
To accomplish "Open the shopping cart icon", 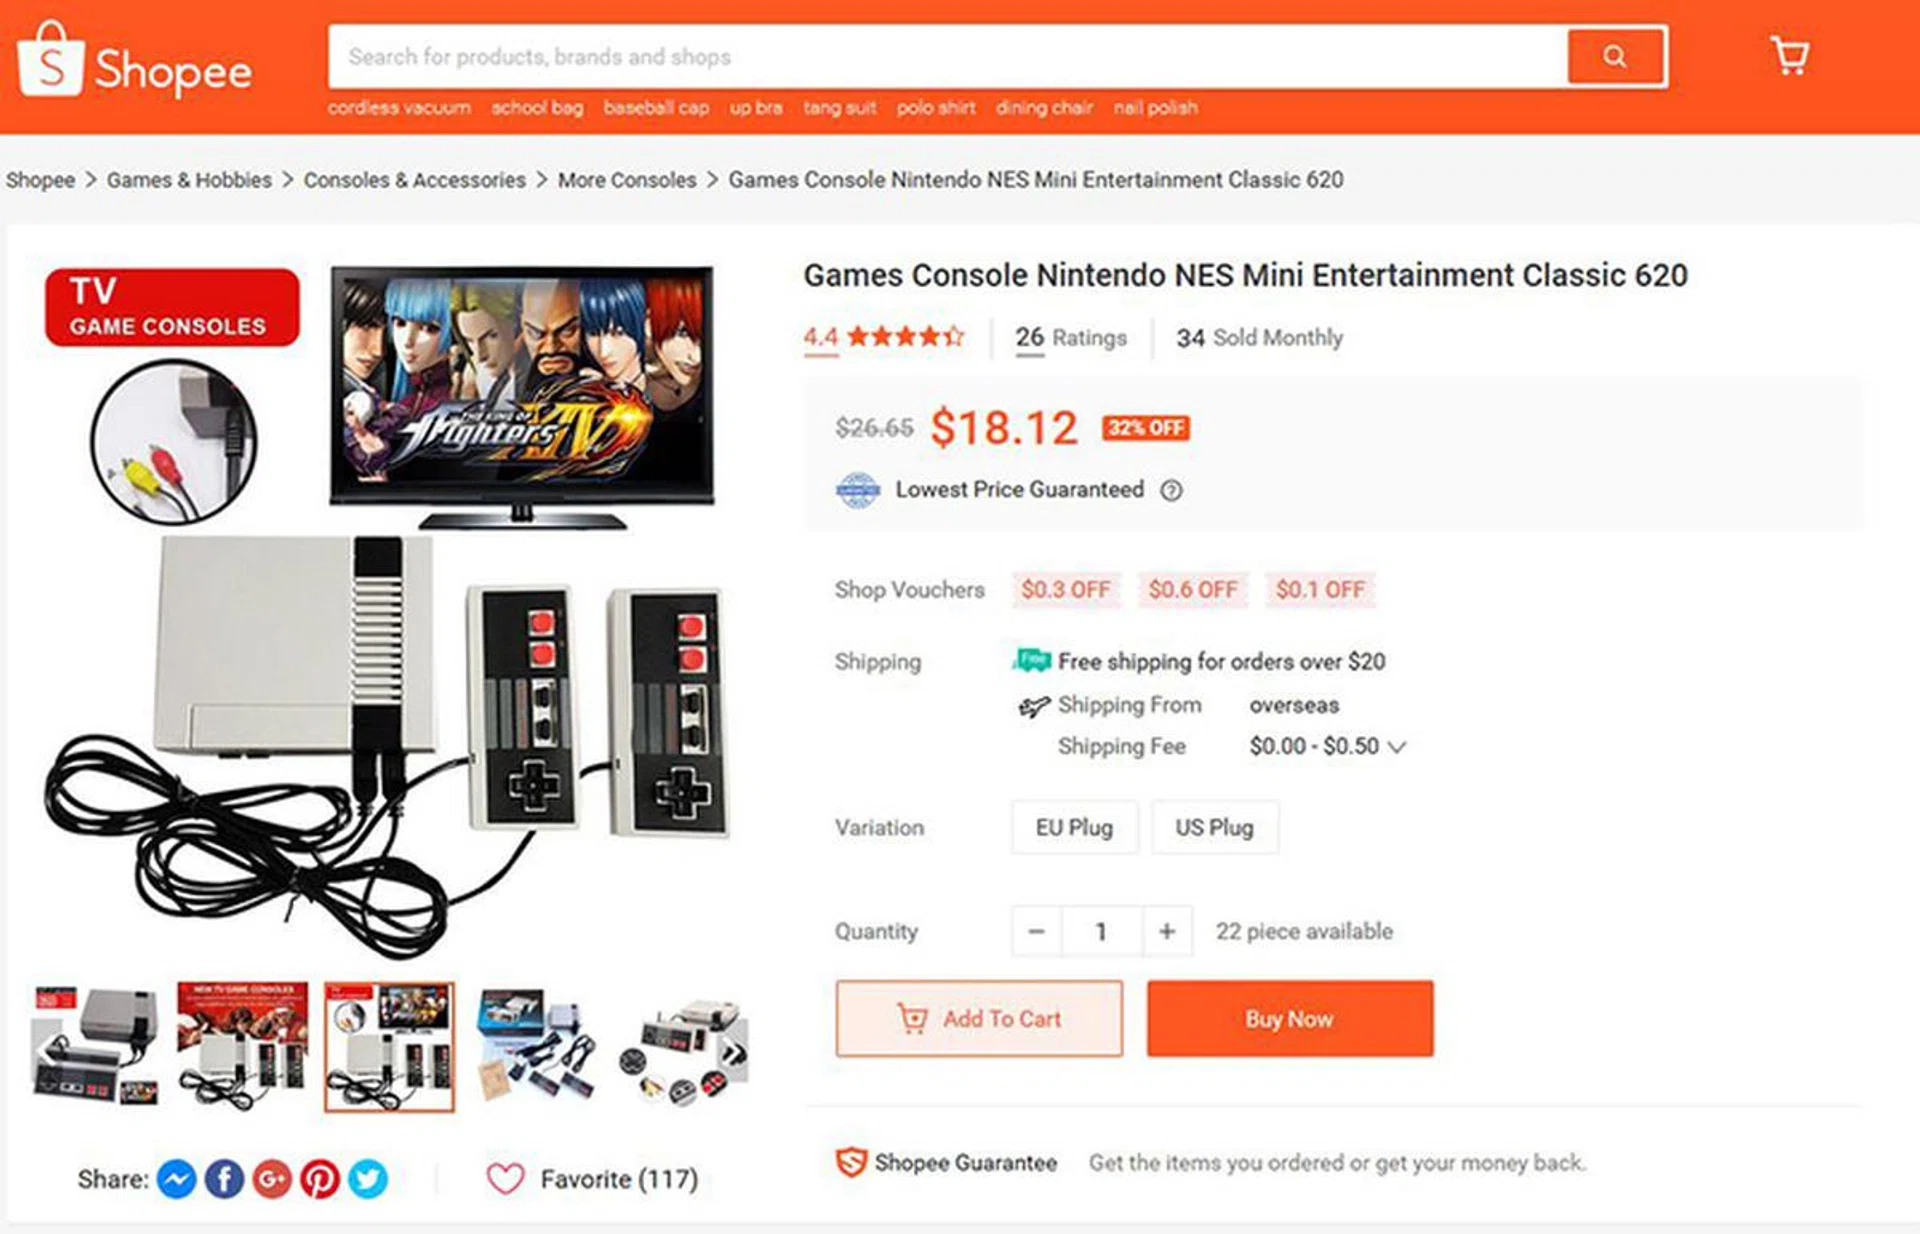I will click(1789, 56).
